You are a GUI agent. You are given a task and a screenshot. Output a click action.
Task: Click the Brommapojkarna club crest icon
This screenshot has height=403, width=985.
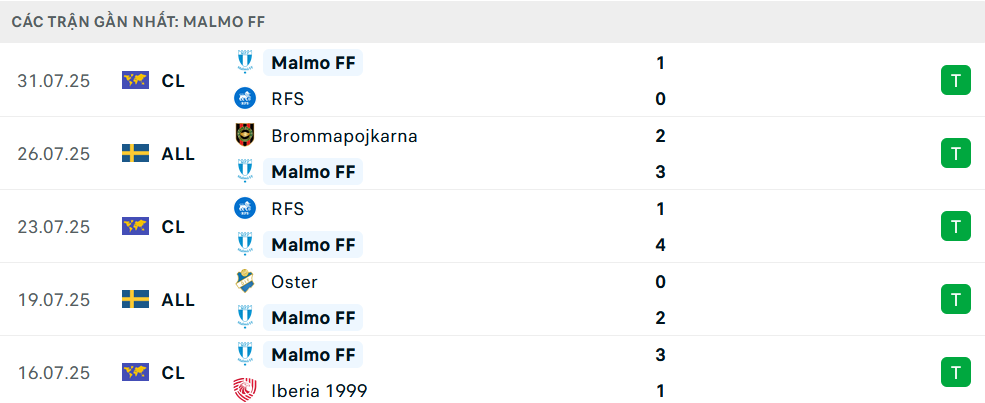(x=245, y=135)
